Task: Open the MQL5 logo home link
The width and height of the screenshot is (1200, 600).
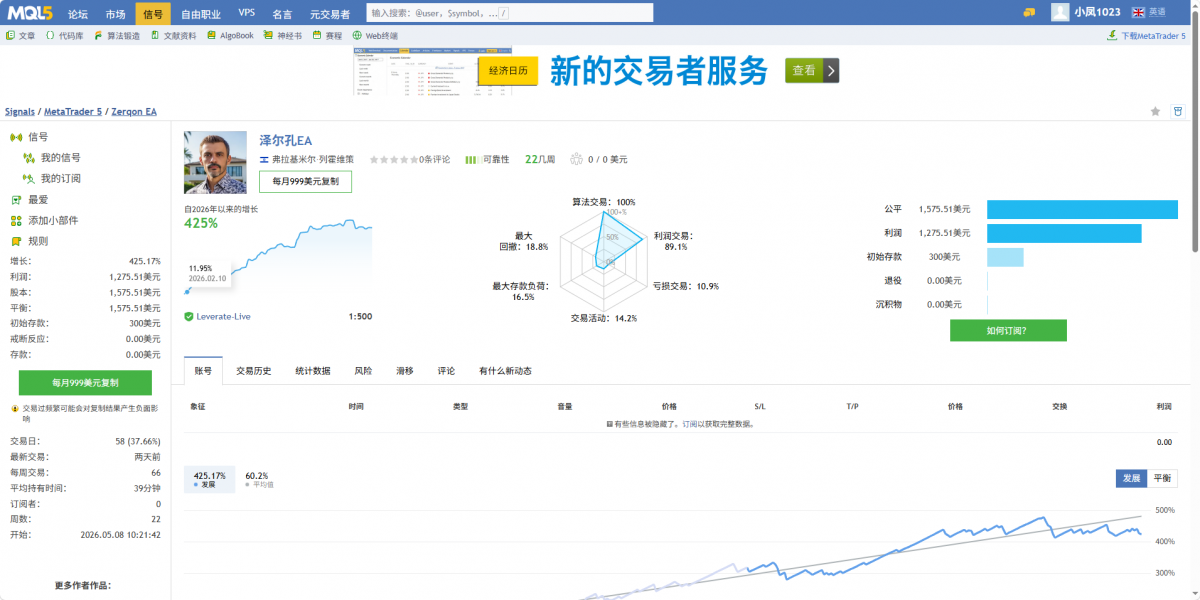Action: tap(31, 12)
